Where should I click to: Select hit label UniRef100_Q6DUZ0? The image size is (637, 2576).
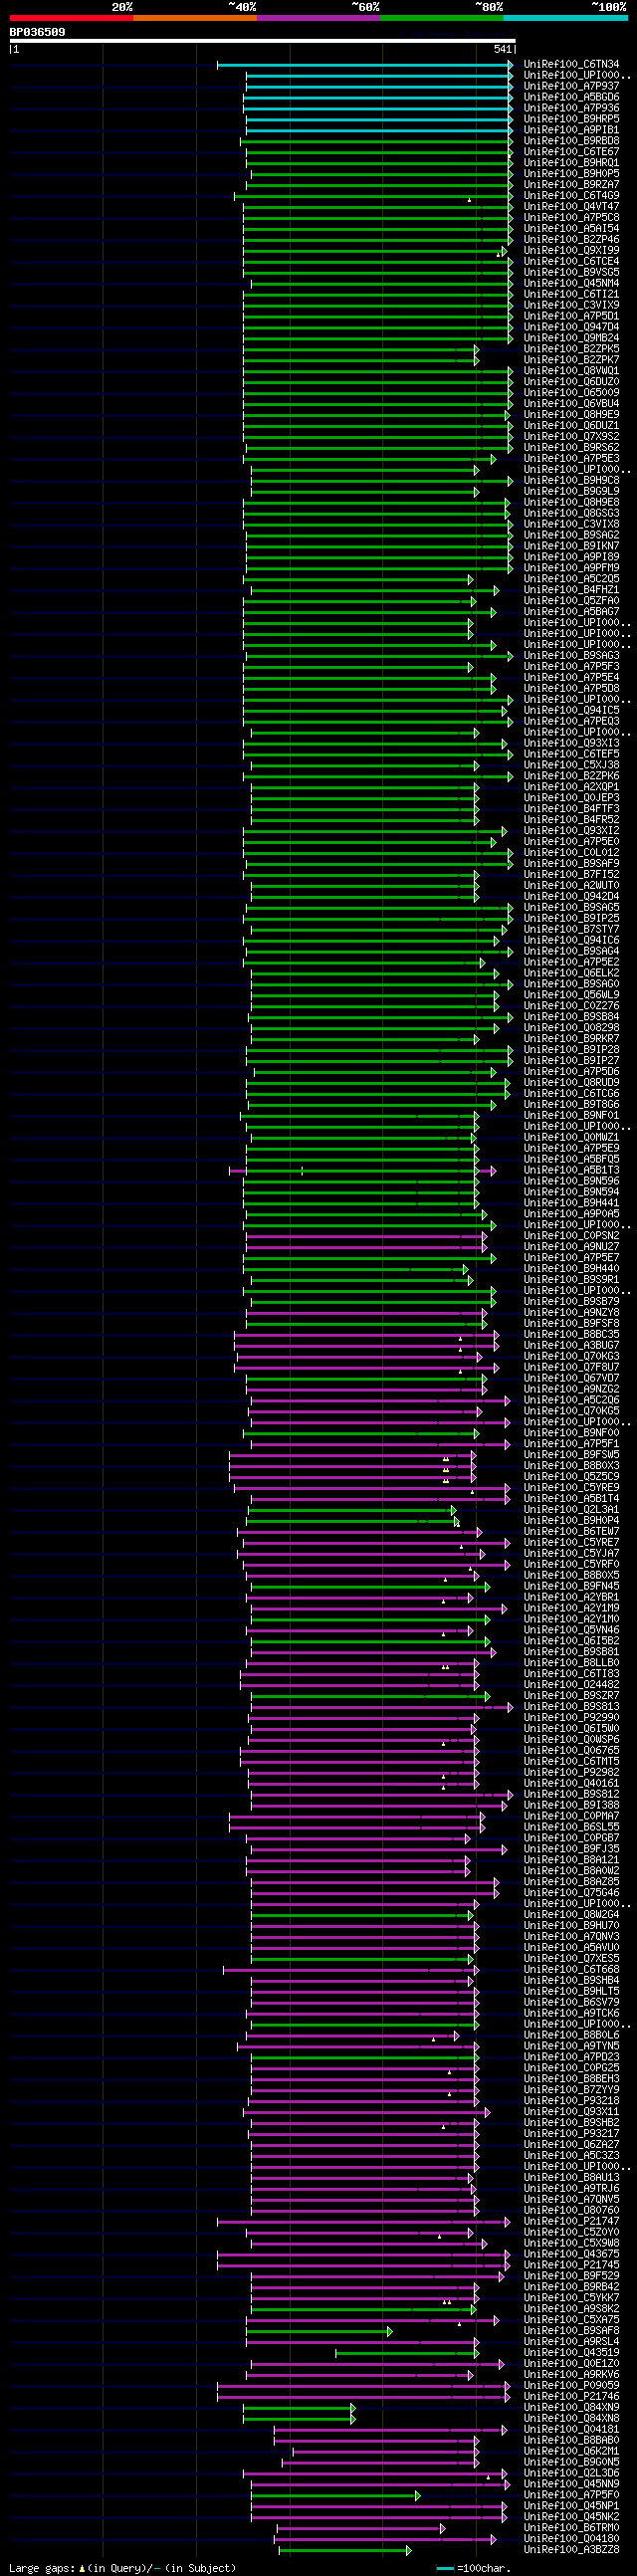tap(571, 383)
